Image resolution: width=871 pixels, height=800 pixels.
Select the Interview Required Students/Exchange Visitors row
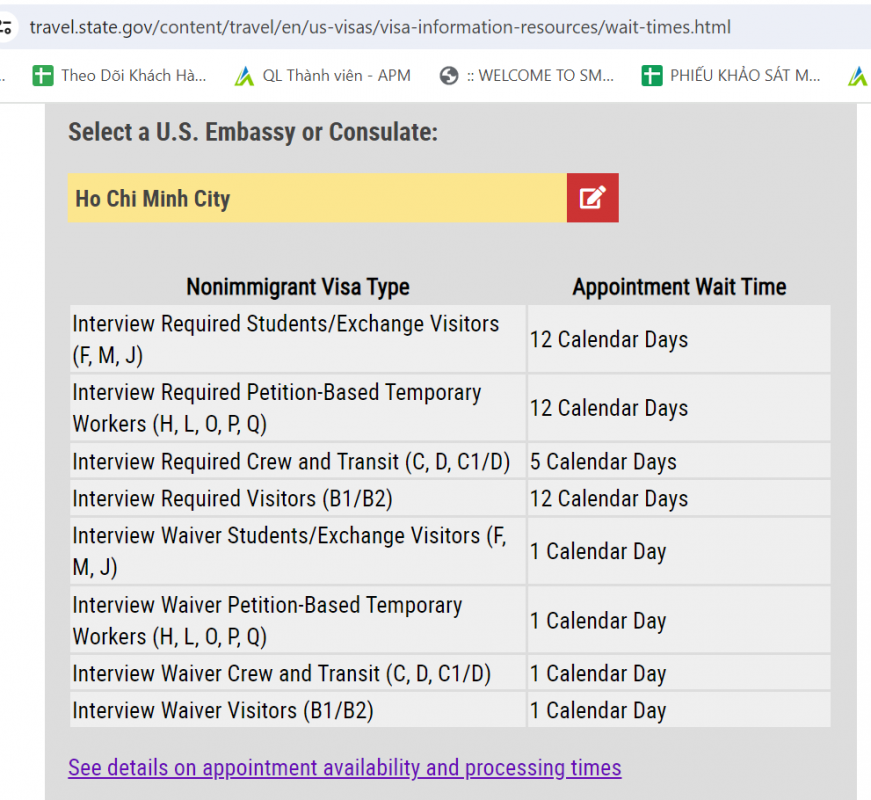click(x=450, y=339)
